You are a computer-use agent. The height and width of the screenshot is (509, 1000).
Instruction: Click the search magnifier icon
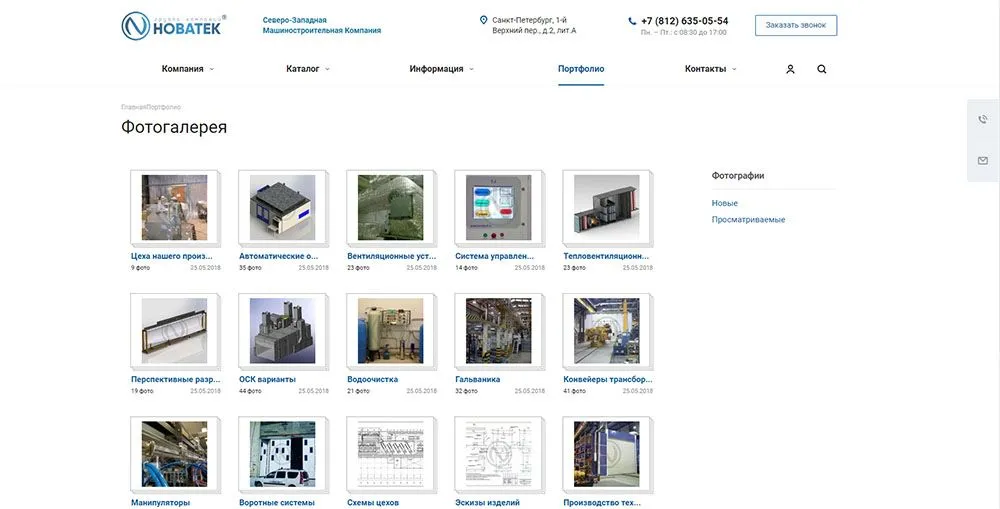tap(822, 69)
